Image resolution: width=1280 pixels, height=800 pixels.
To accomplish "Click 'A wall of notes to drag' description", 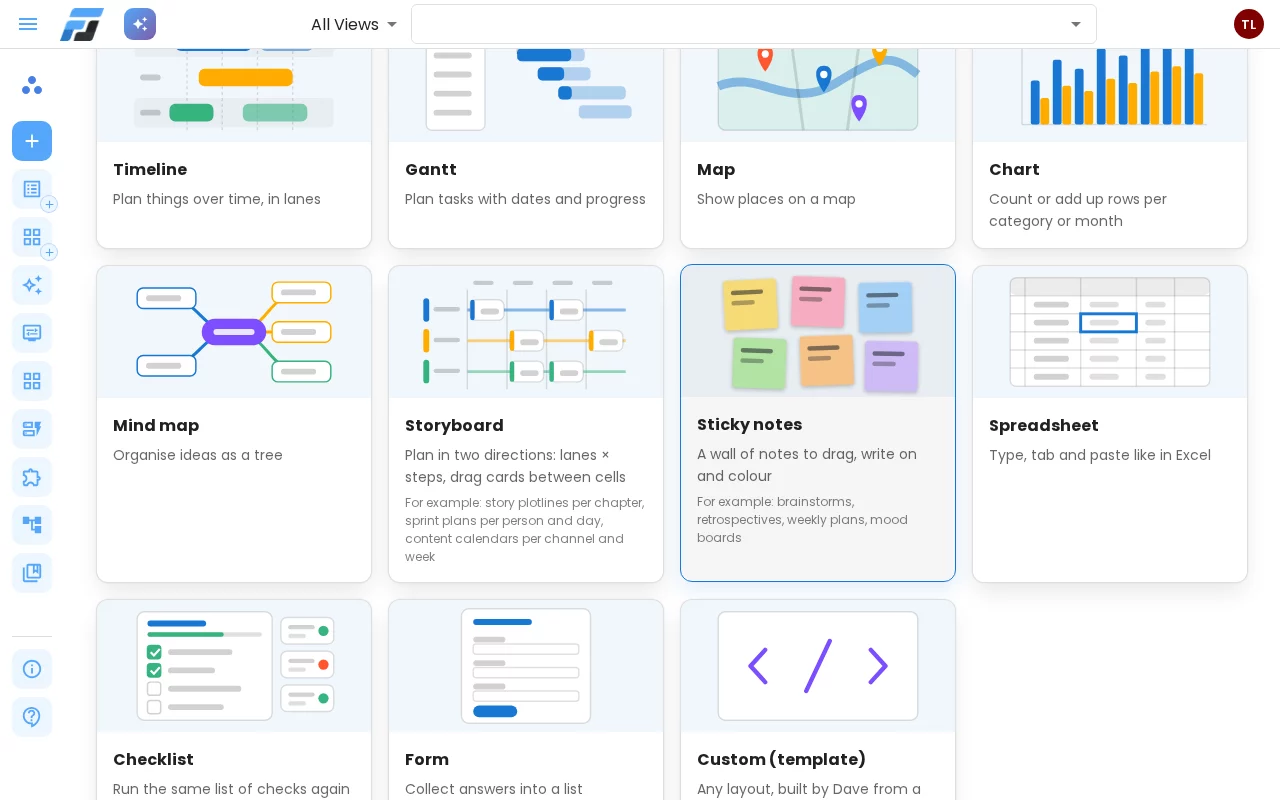I will pos(807,465).
